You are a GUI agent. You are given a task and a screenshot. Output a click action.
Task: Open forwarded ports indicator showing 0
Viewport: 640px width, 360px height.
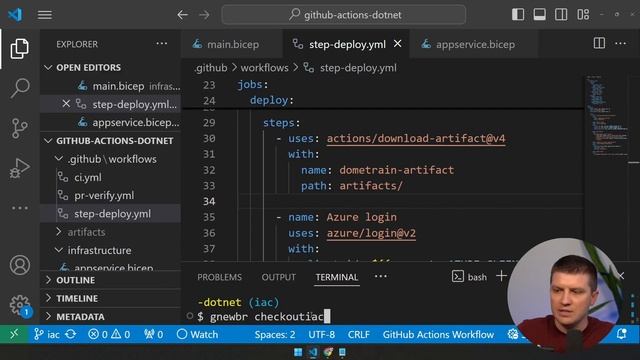click(x=153, y=334)
